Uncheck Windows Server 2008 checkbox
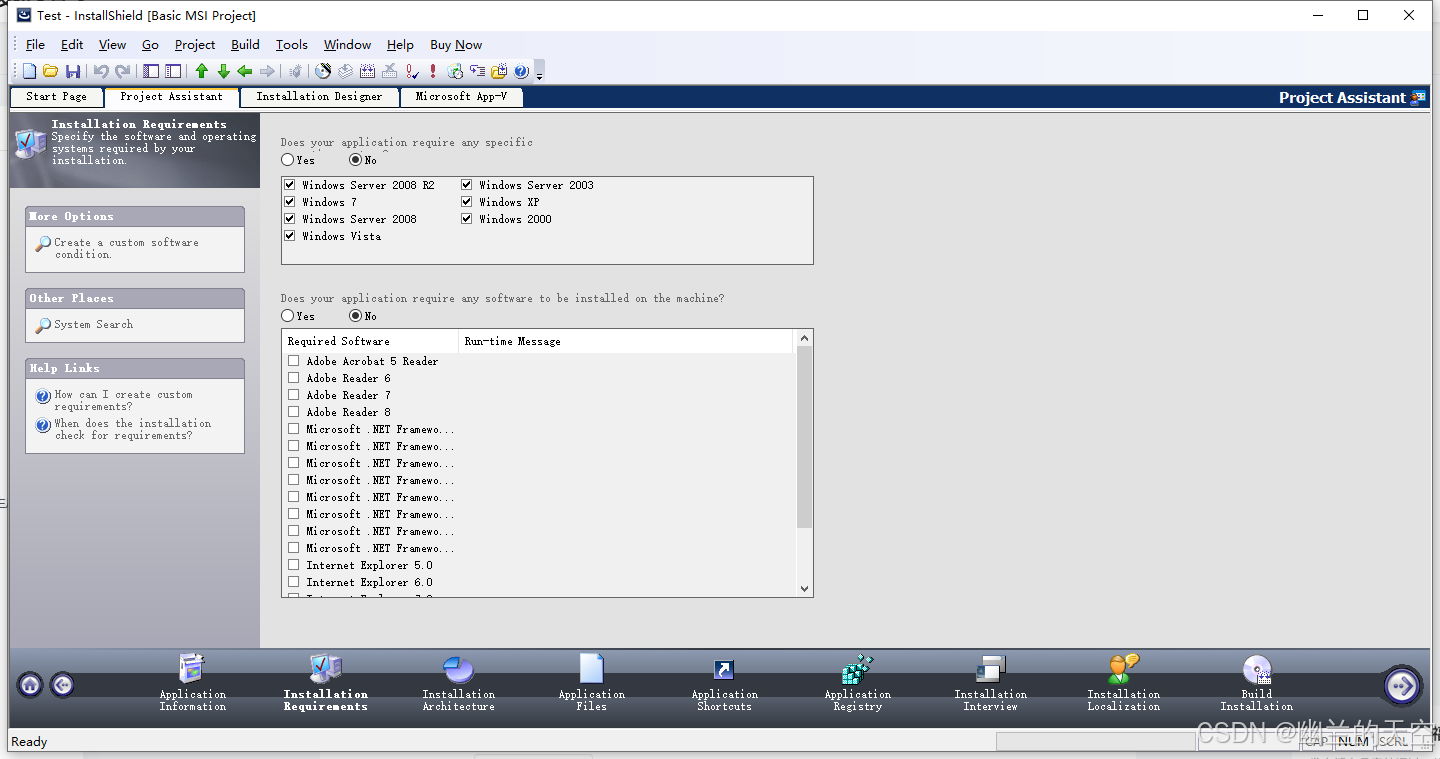This screenshot has height=759, width=1440. 290,219
